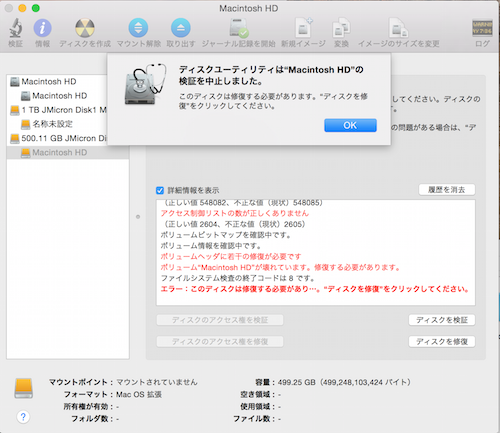Click the Macintosh HD window title
This screenshot has width=500, height=433.
(x=249, y=8)
